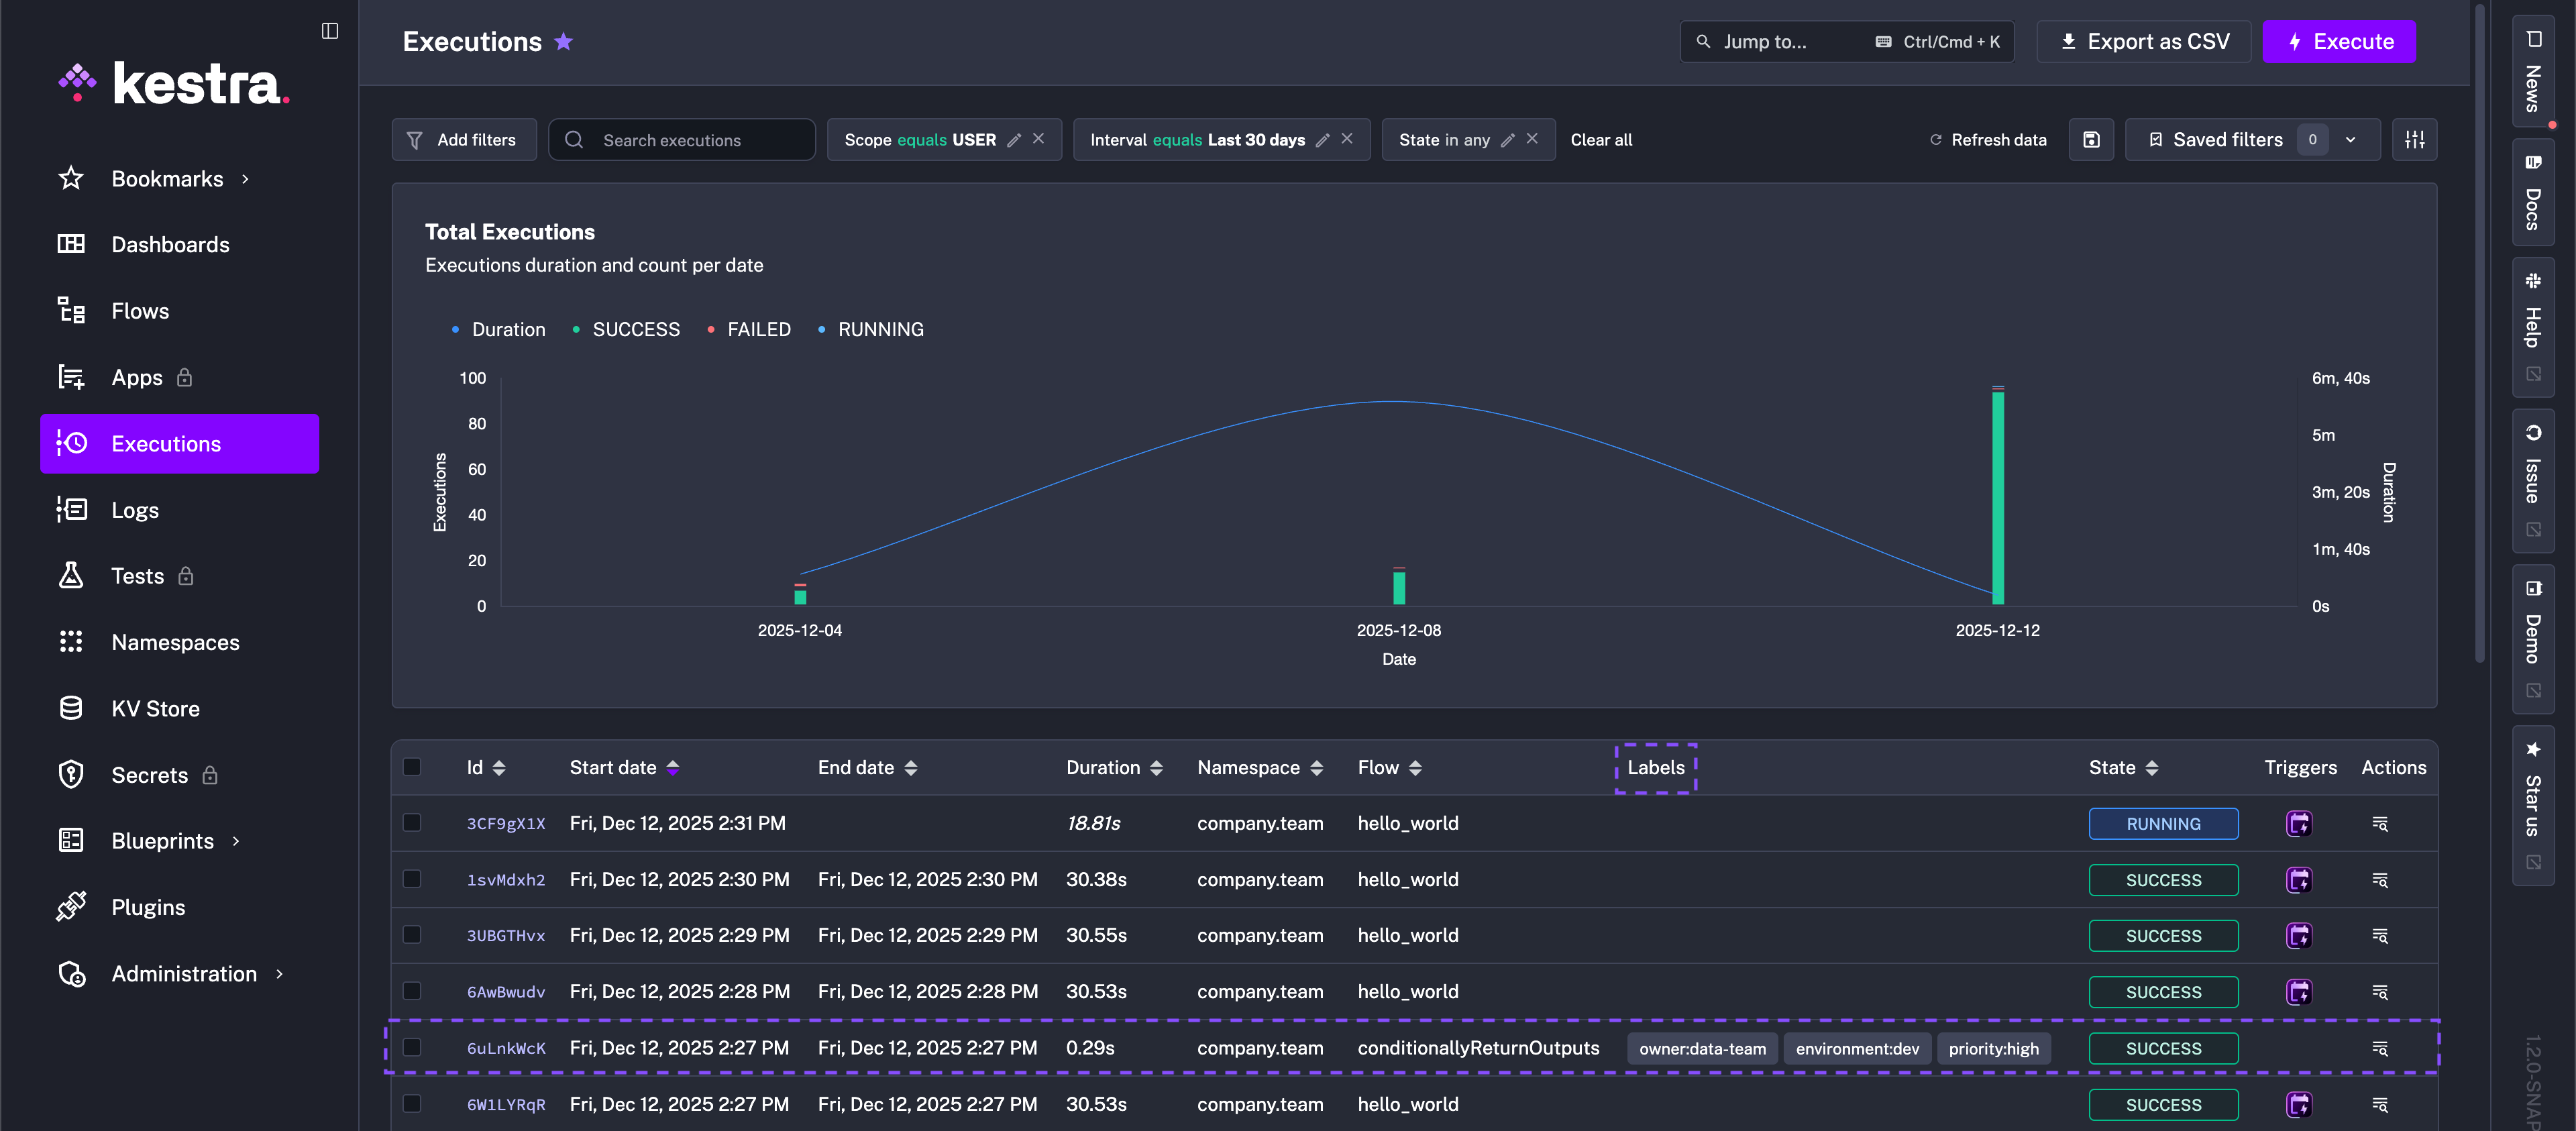
Task: Edit the Interval Last 30 days filter
Action: [x=1322, y=140]
